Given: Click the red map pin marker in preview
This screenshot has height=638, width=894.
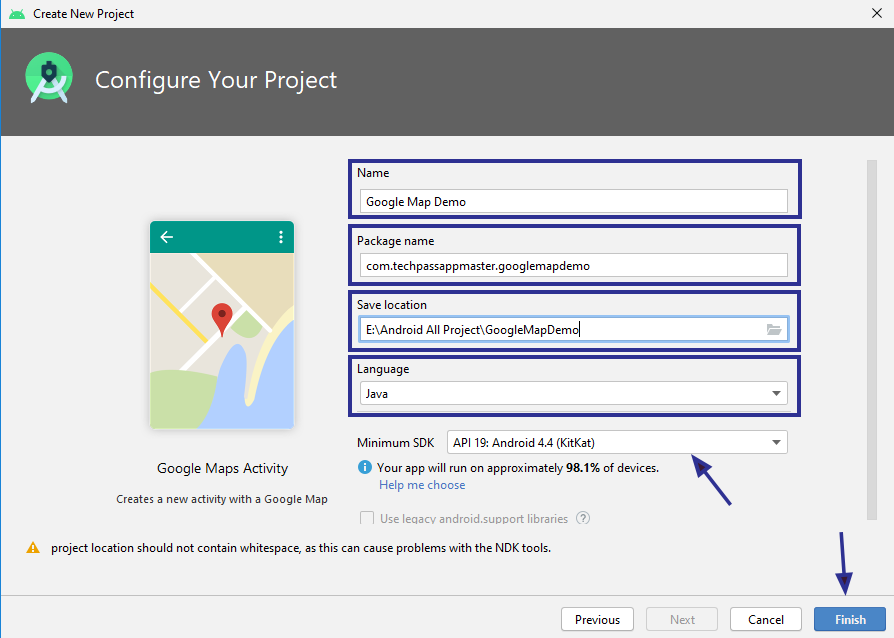Looking at the screenshot, I should (222, 319).
